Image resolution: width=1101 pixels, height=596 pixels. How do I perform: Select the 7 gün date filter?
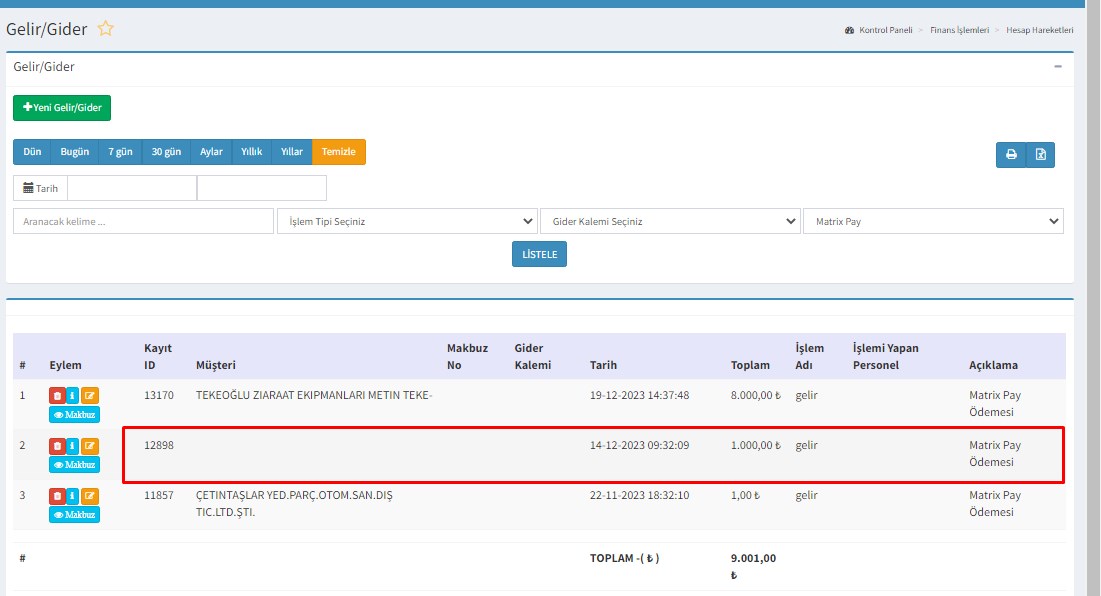tap(120, 152)
